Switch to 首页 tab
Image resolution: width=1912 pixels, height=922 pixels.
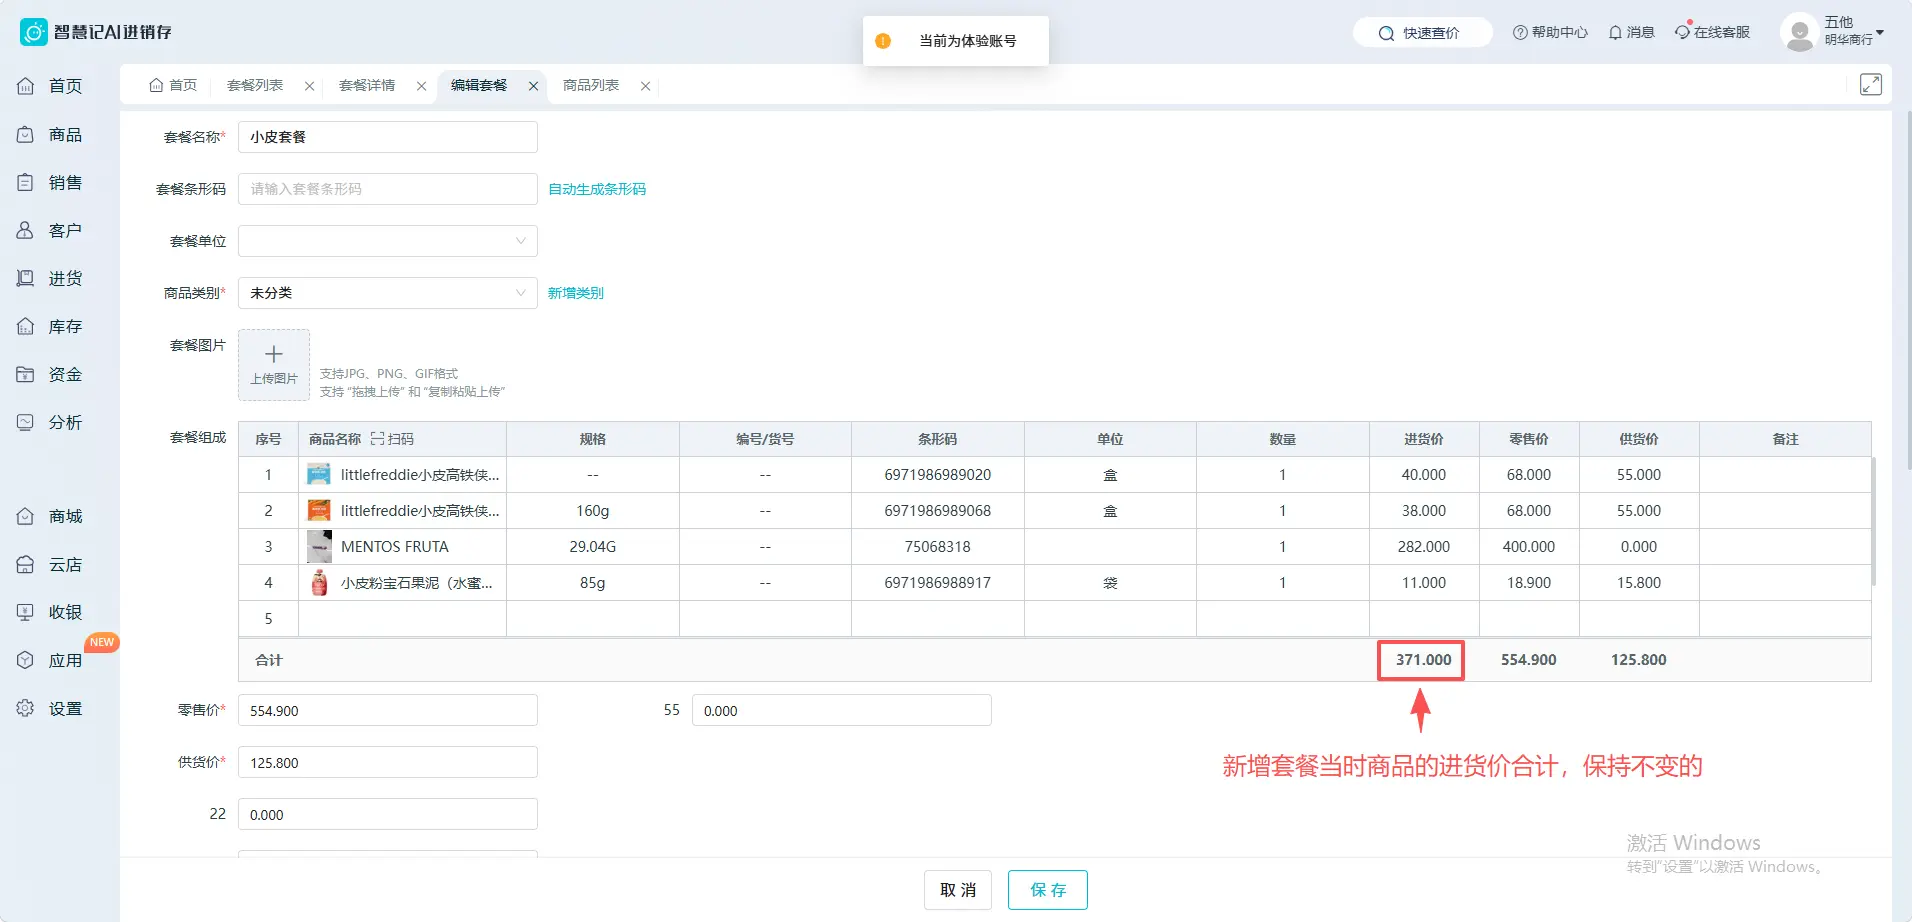click(x=173, y=85)
